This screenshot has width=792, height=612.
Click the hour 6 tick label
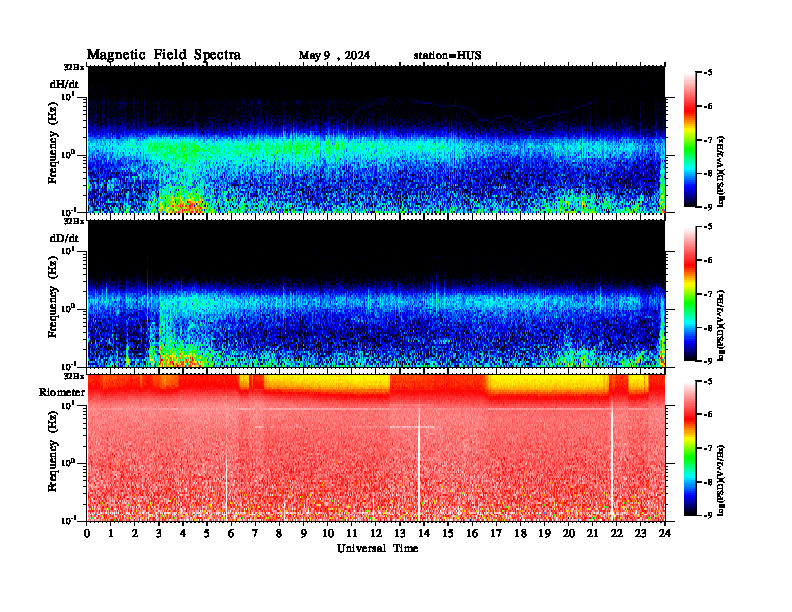231,533
